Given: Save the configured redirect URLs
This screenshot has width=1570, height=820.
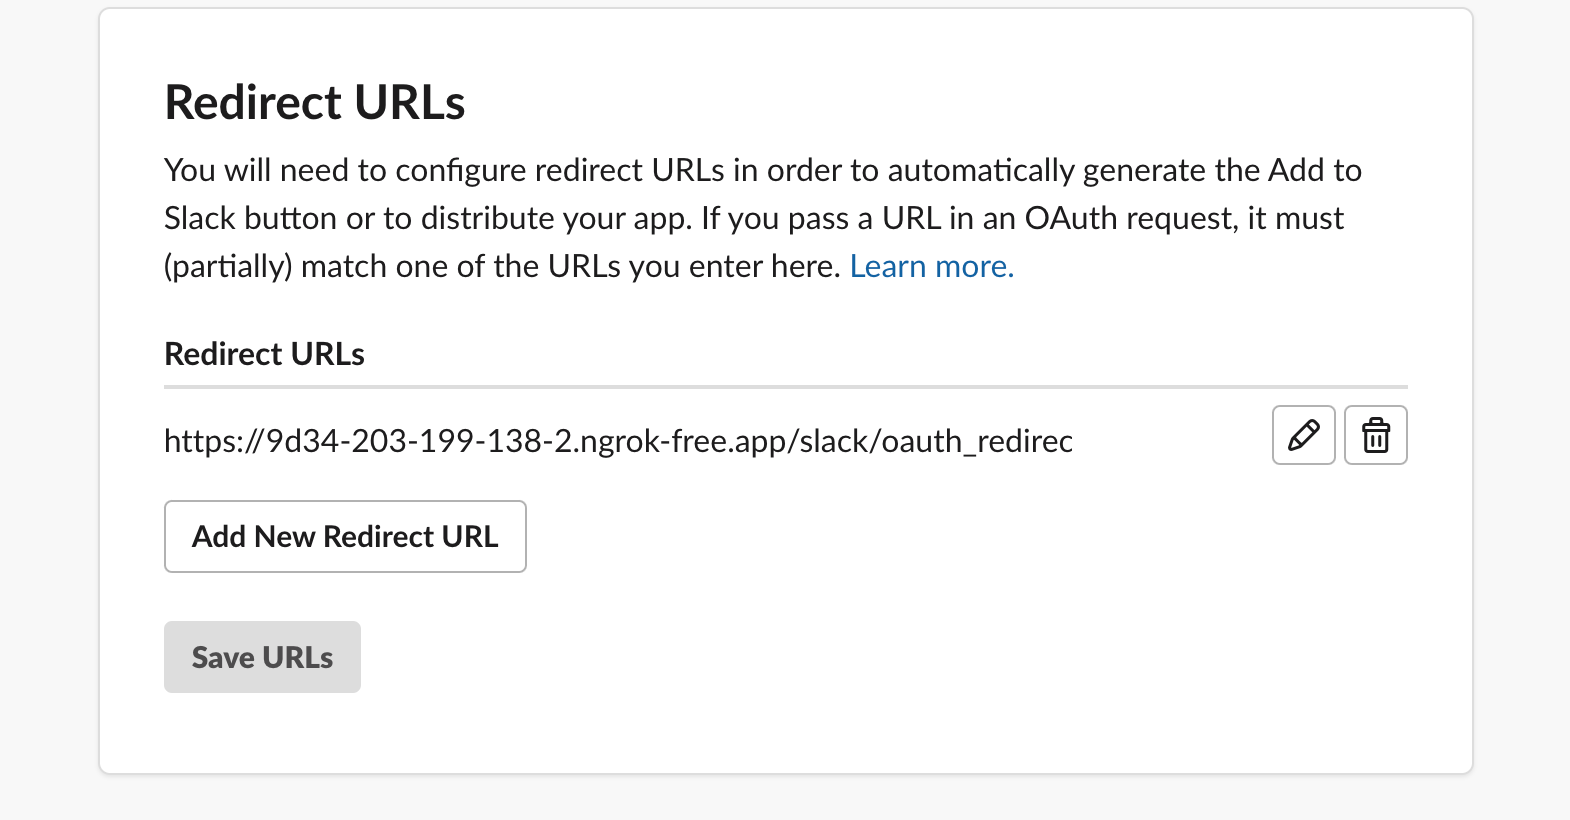Looking at the screenshot, I should tap(262, 657).
